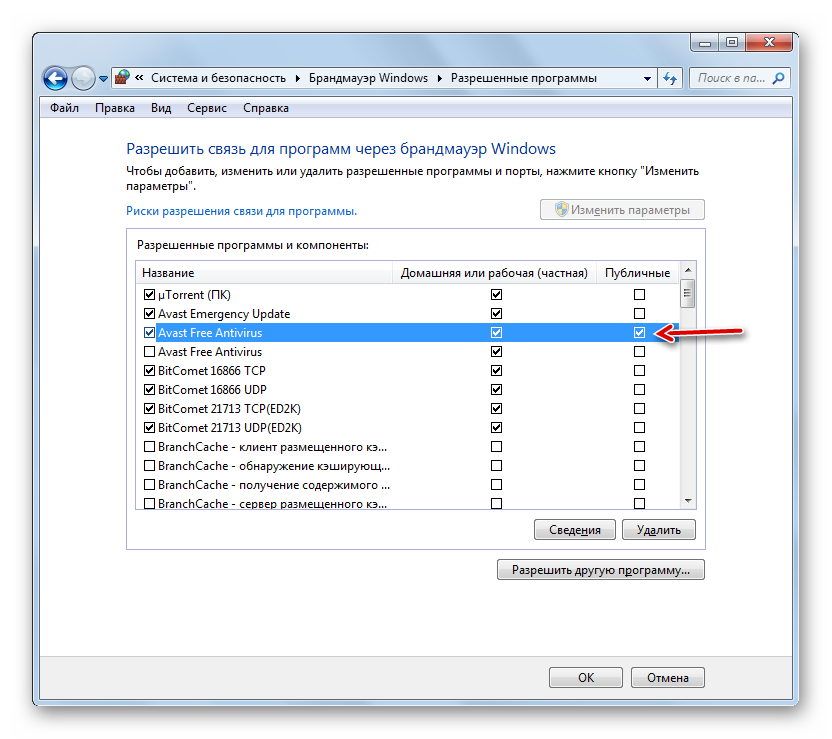Image resolution: width=832 pixels, height=739 pixels.
Task: Click the Back navigation arrow
Action: coord(55,78)
